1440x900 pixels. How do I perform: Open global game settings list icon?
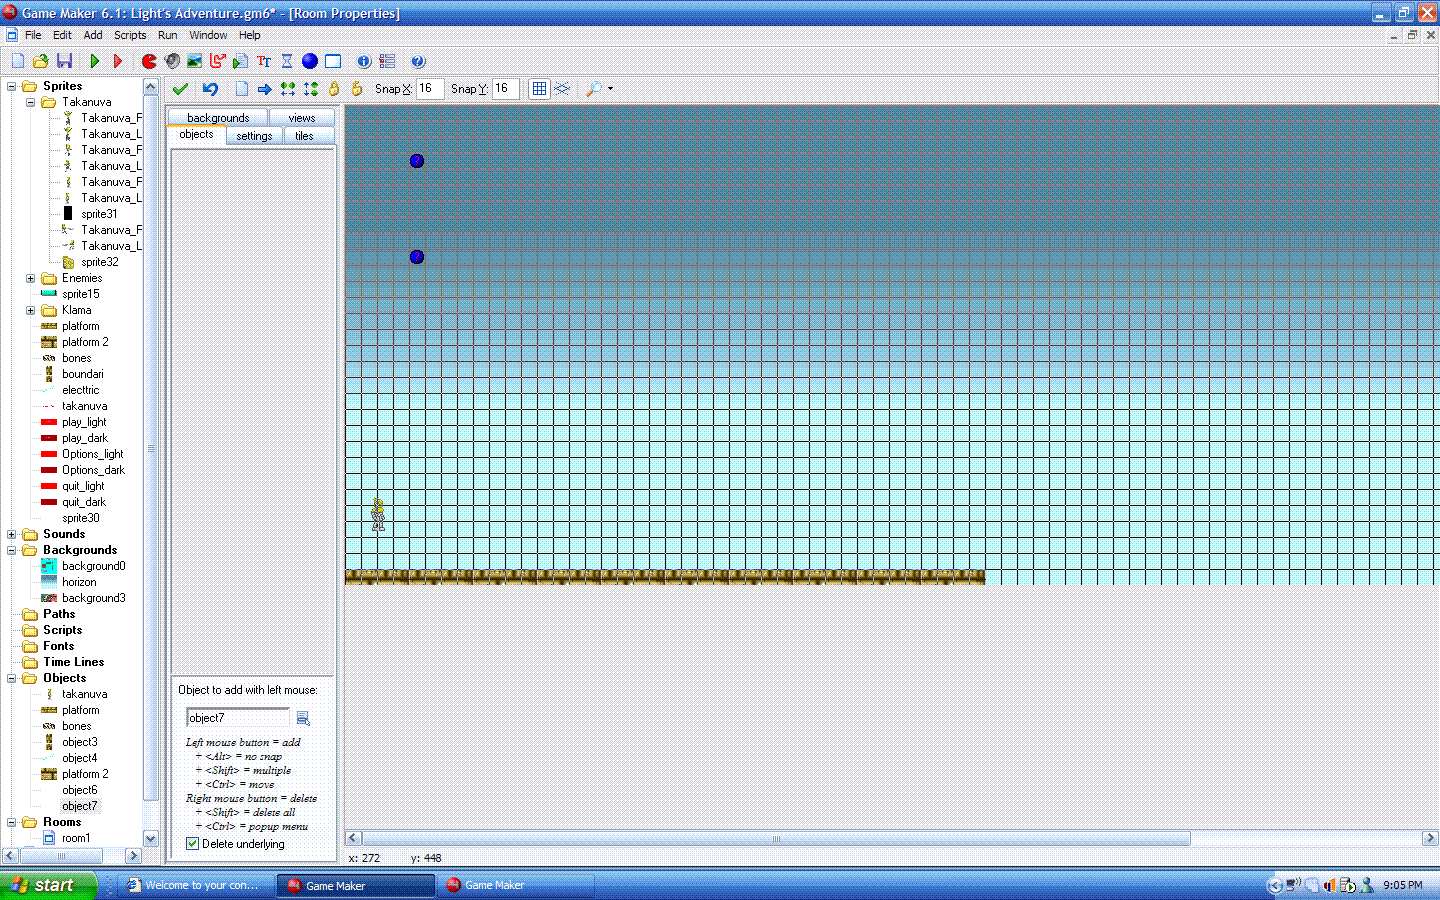click(388, 61)
